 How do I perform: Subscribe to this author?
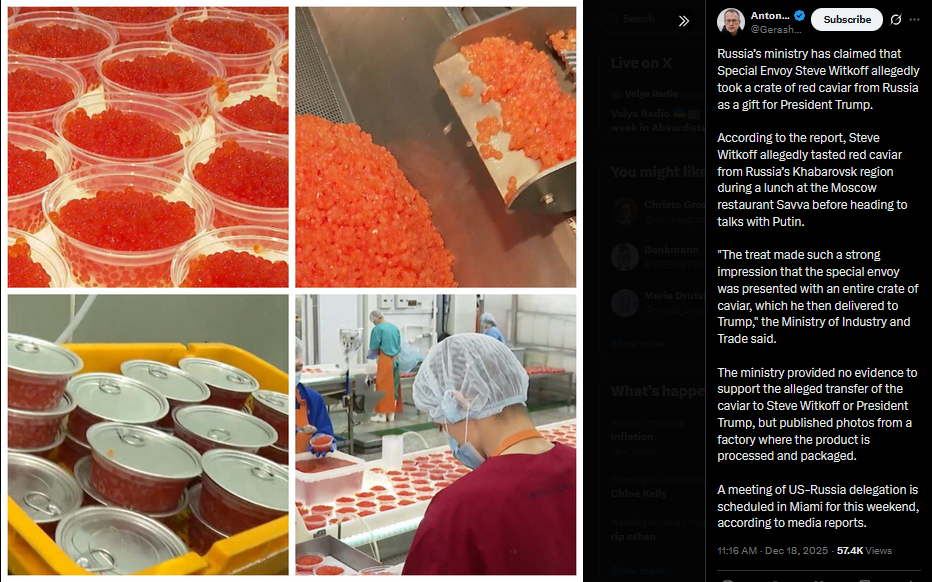[x=846, y=20]
